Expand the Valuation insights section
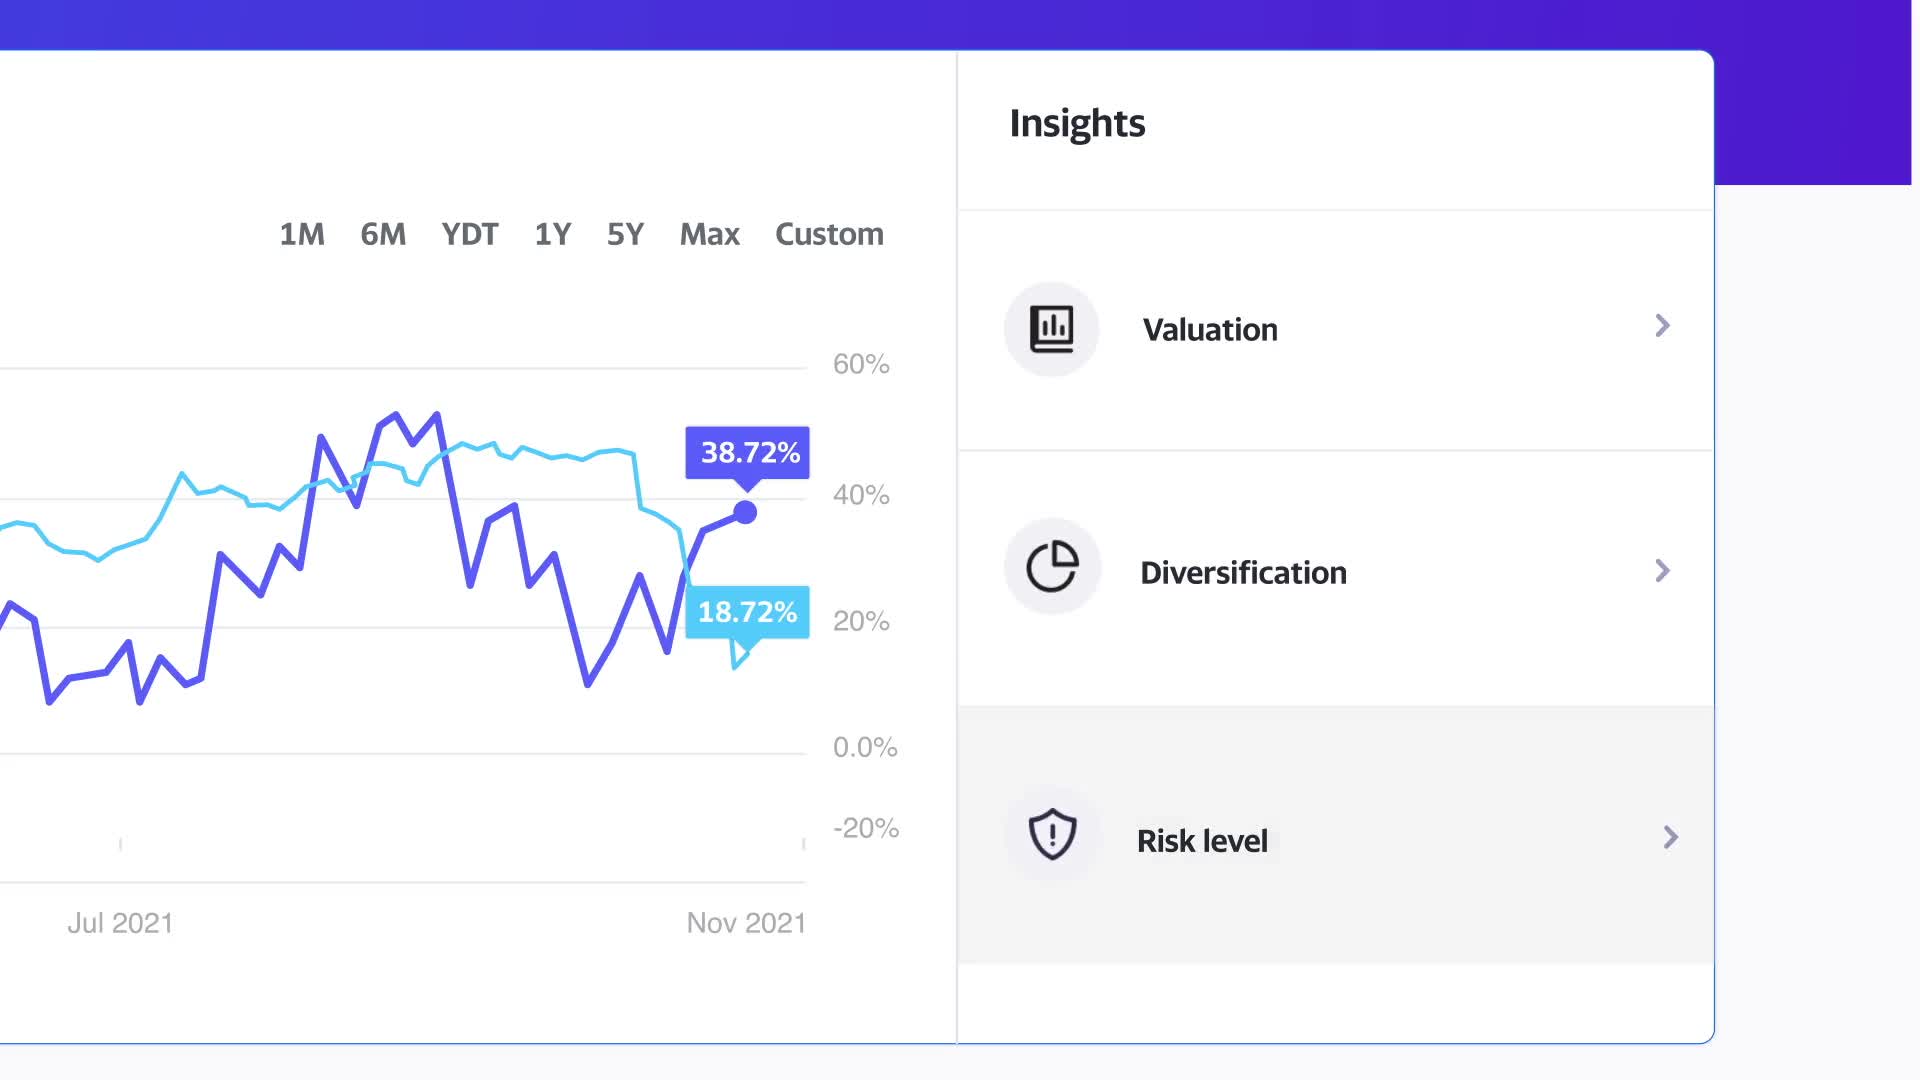This screenshot has height=1080, width=1920. click(x=1335, y=328)
